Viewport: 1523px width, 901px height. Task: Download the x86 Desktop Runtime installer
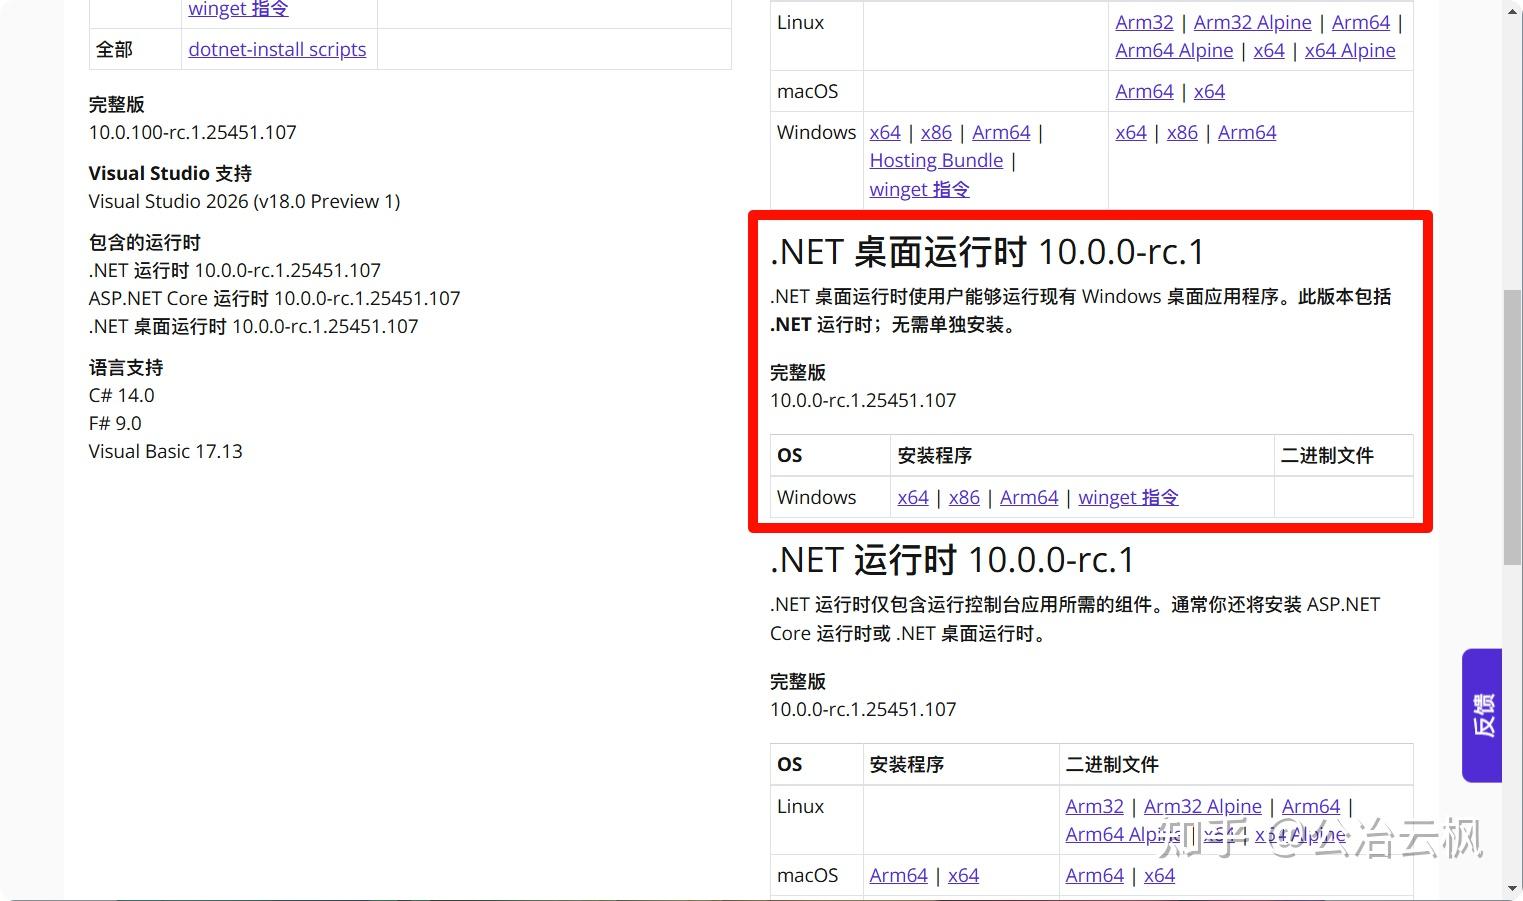[x=963, y=497]
